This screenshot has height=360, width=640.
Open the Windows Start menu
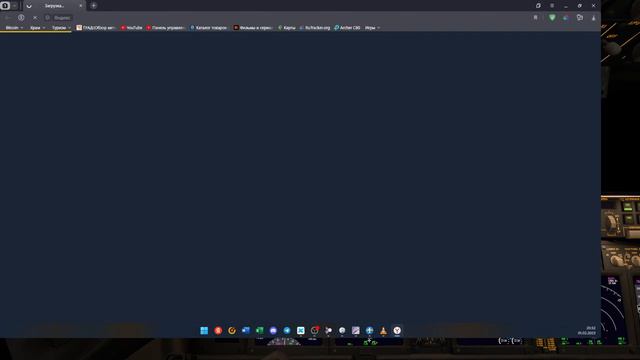[204, 331]
